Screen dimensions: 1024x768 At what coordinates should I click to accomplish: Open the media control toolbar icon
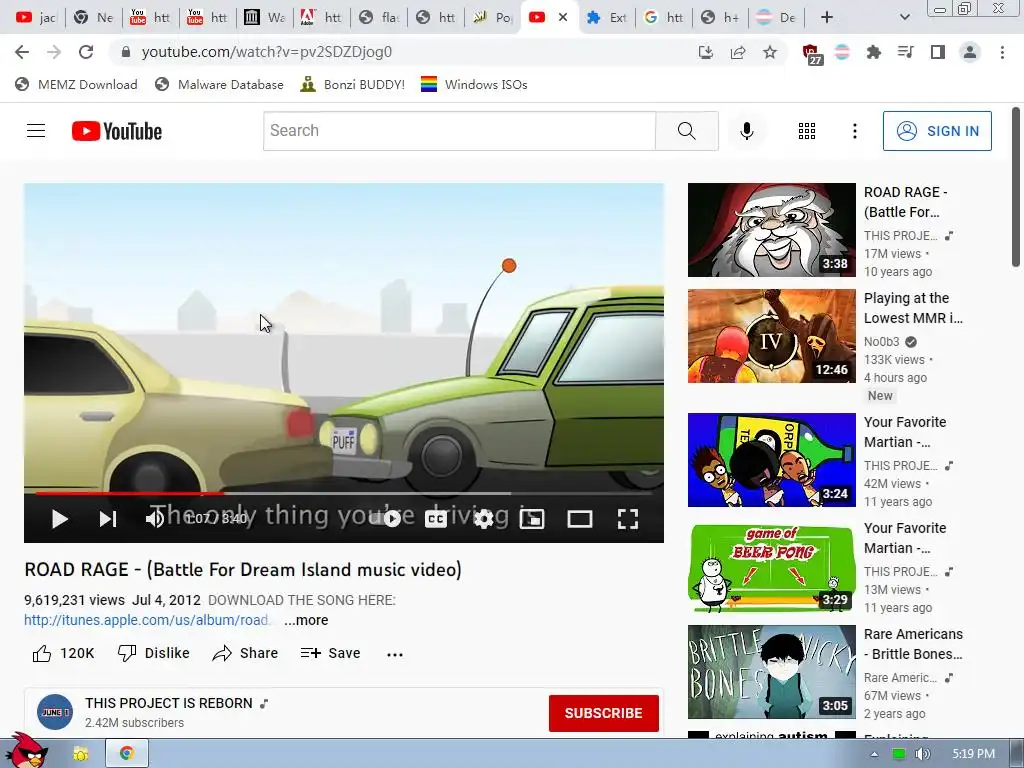(x=905, y=52)
